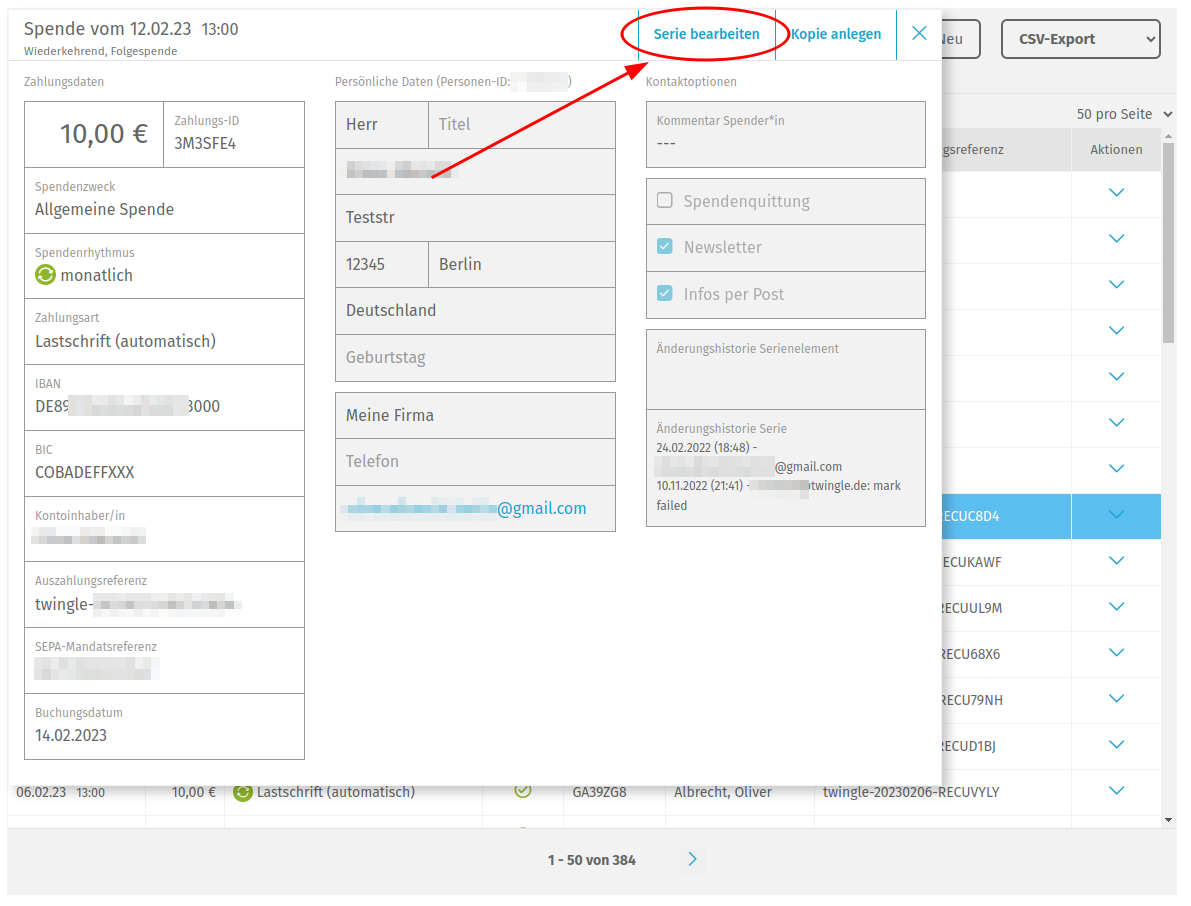Expand actions for row RECU79NH
Image resolution: width=1191 pixels, height=906 pixels.
click(1116, 699)
